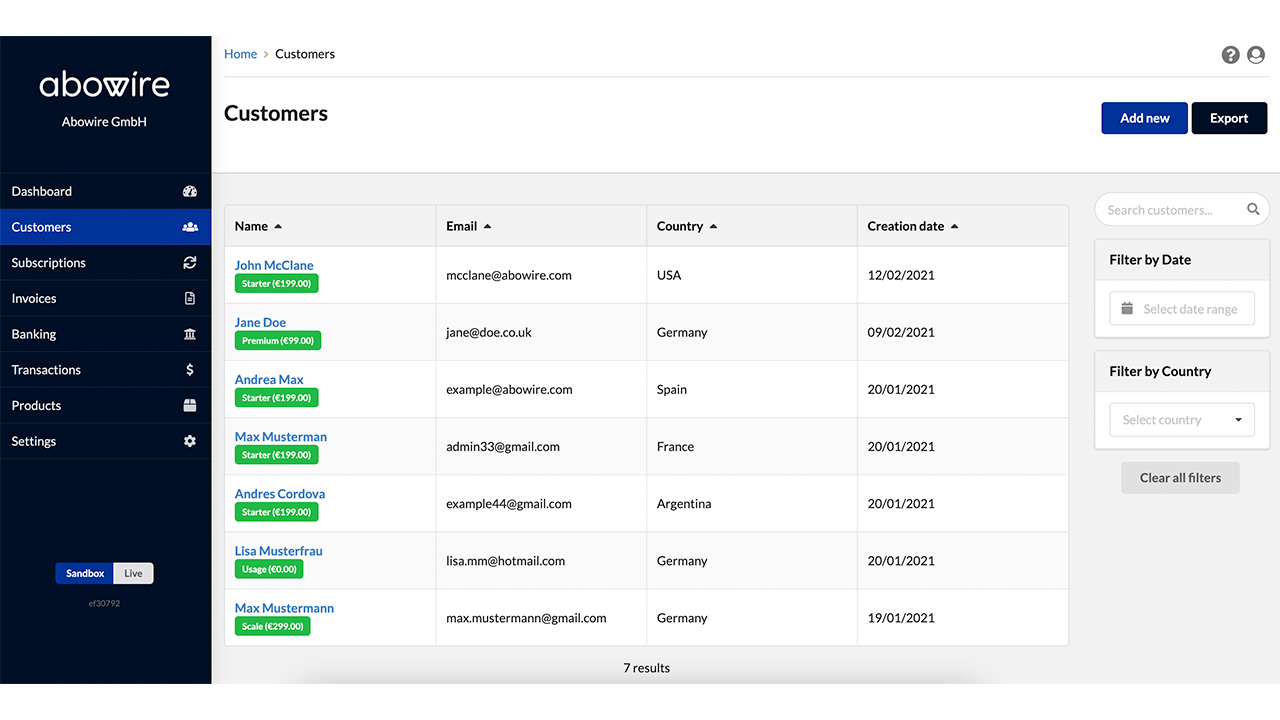Open the user account profile icon

pos(1256,55)
